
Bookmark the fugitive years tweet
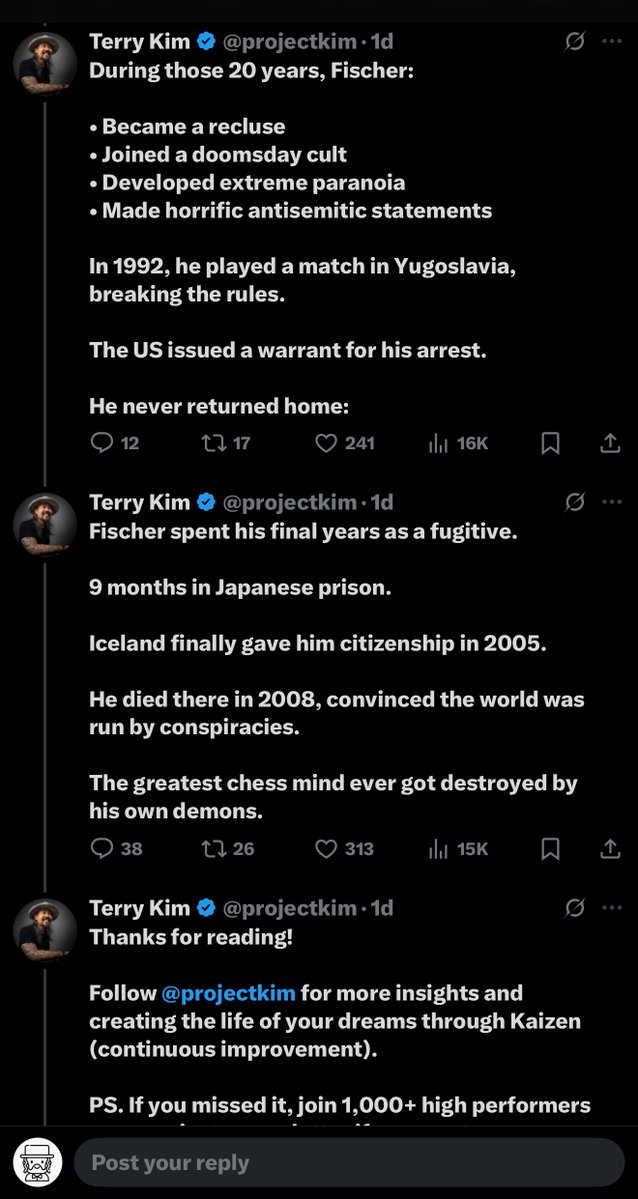(x=550, y=849)
